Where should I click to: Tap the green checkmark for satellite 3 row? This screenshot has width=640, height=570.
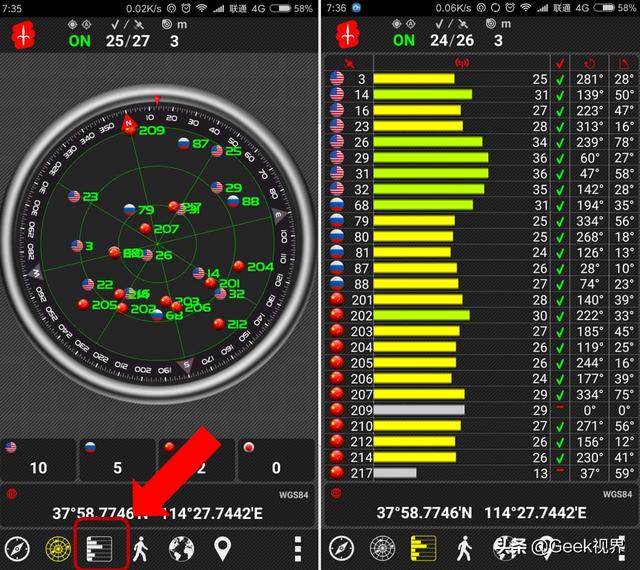pos(560,79)
